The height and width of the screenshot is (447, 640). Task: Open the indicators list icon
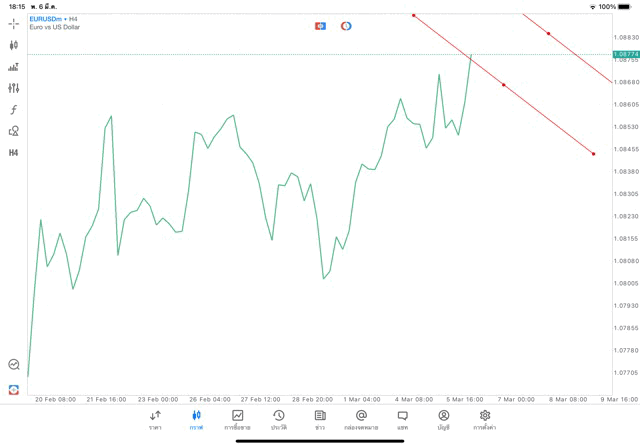coord(13,67)
